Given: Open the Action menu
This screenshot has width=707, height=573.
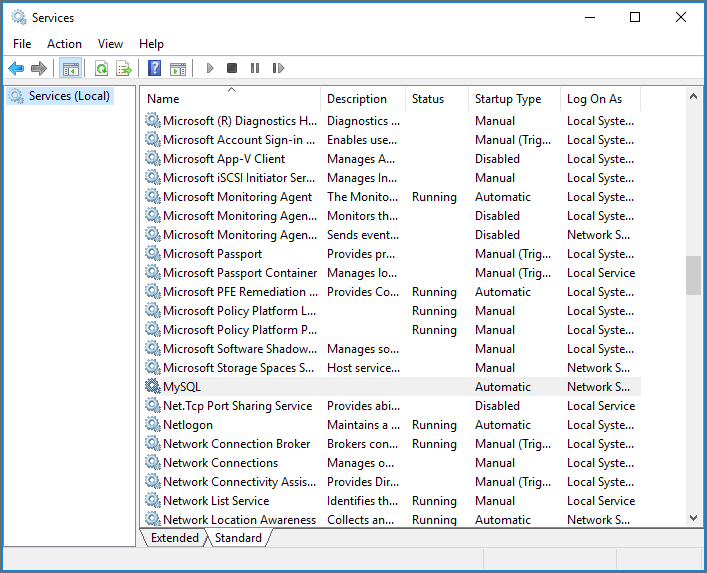Looking at the screenshot, I should tap(64, 44).
